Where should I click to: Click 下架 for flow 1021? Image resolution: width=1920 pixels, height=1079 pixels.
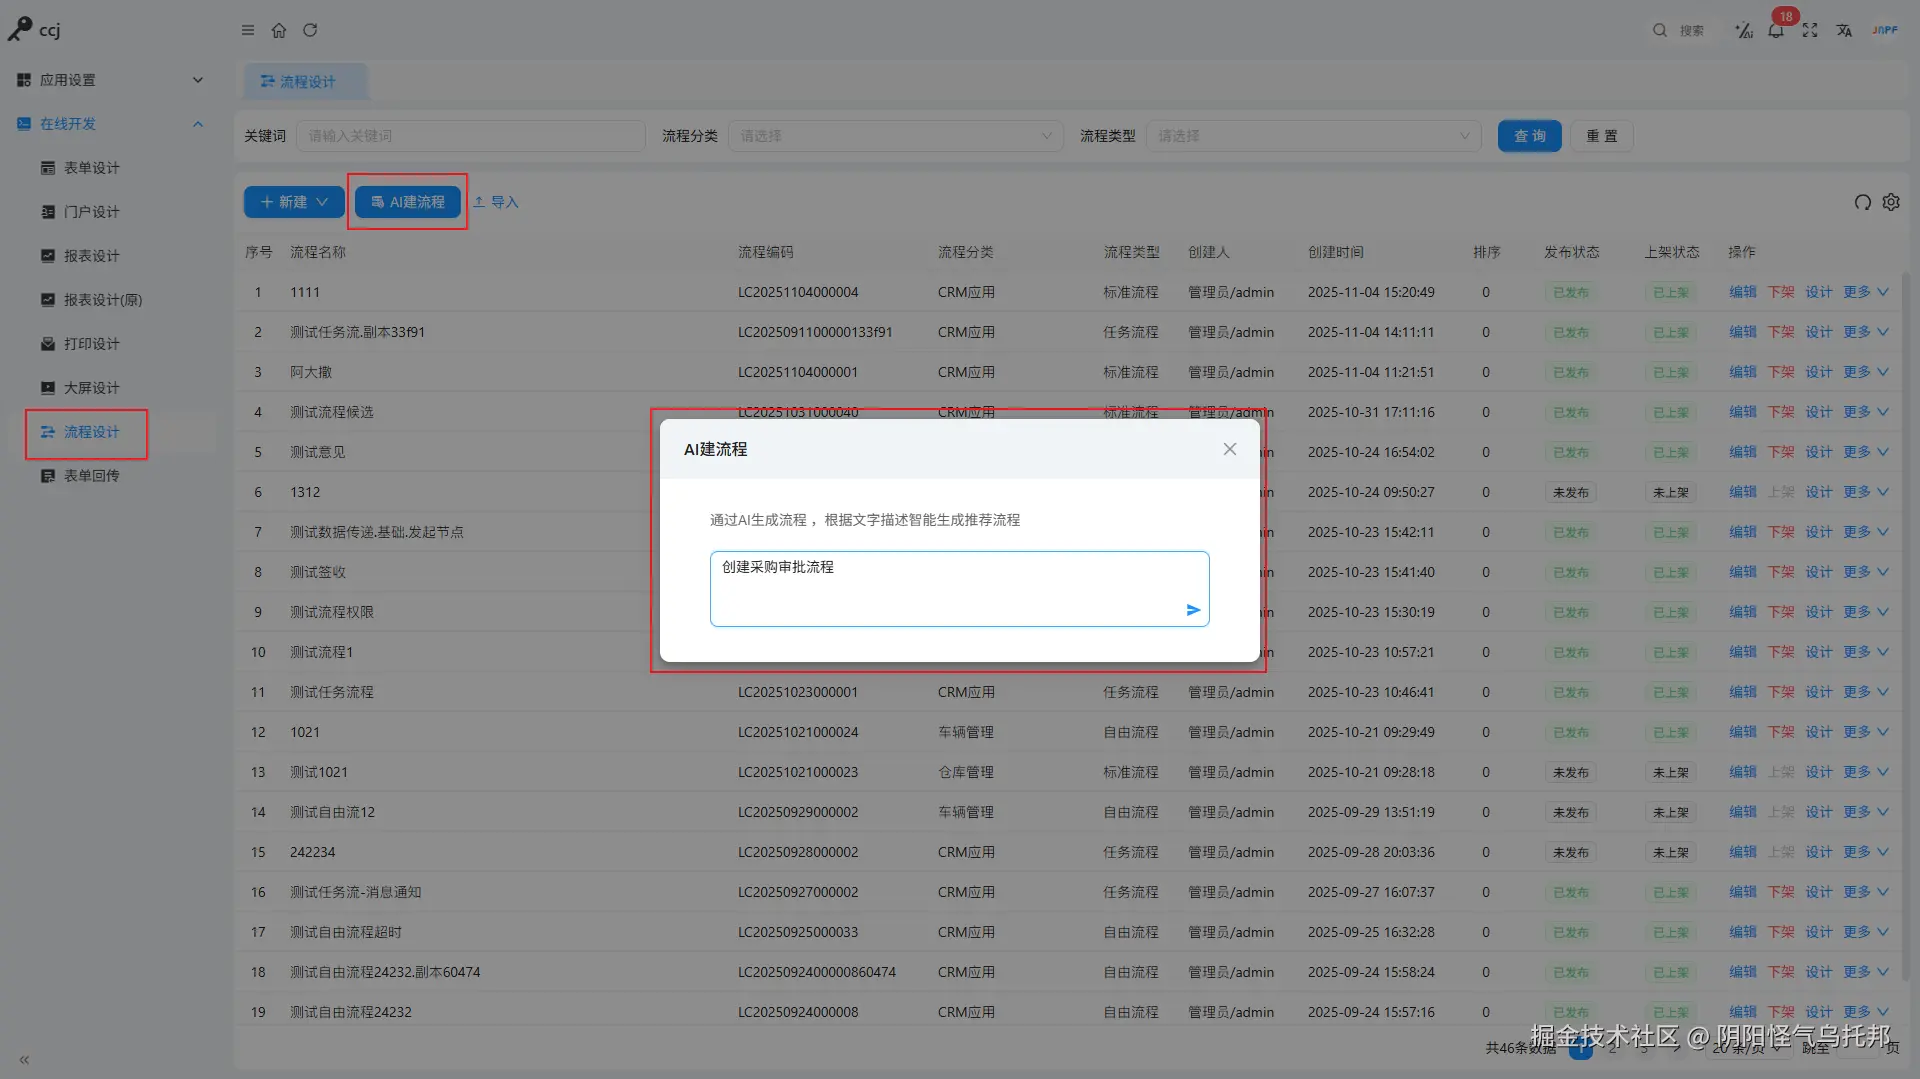1781,732
